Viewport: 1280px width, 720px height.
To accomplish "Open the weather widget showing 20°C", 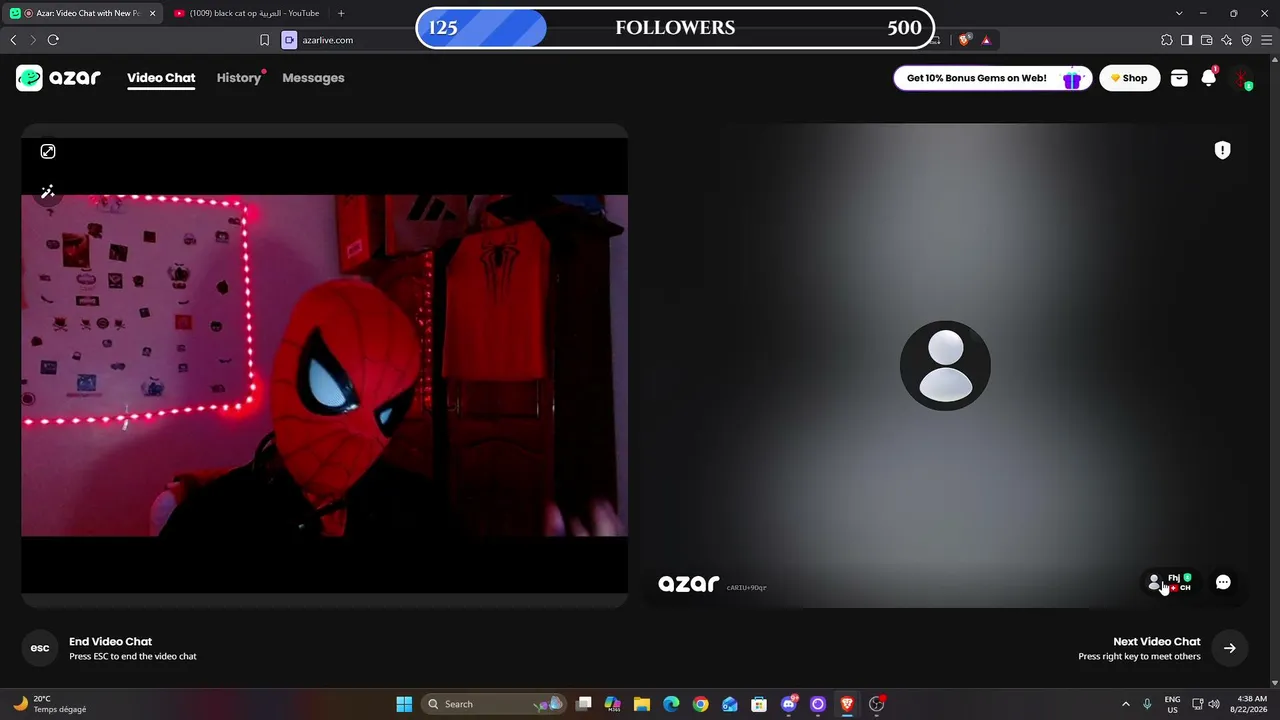I will [48, 704].
